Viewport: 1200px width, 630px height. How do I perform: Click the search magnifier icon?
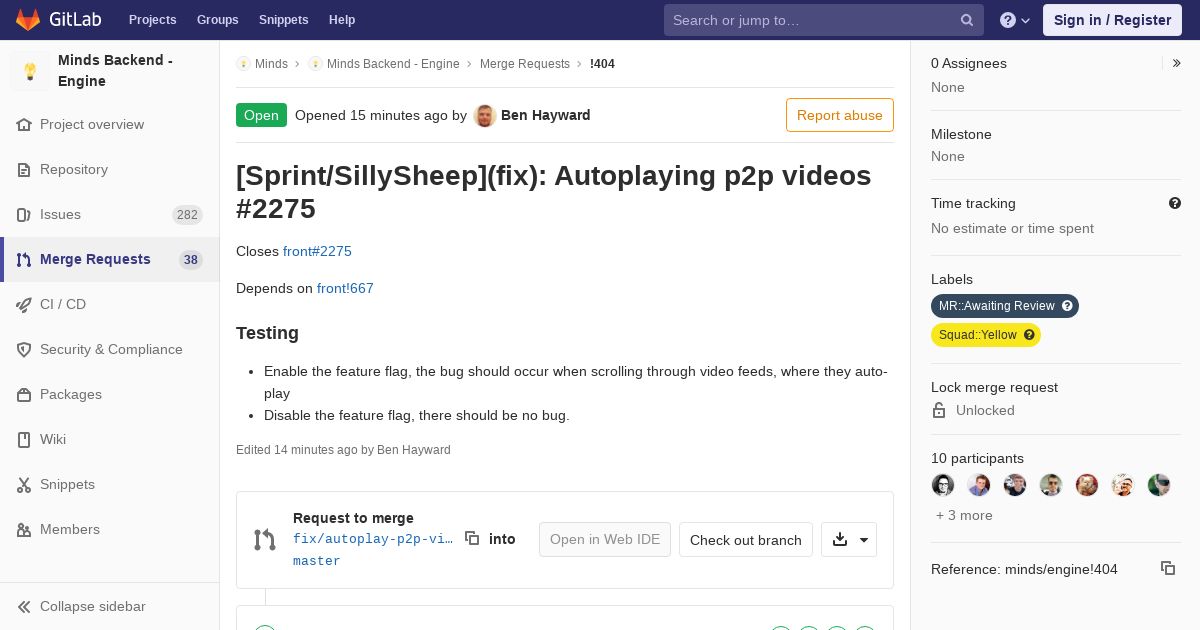coord(967,20)
